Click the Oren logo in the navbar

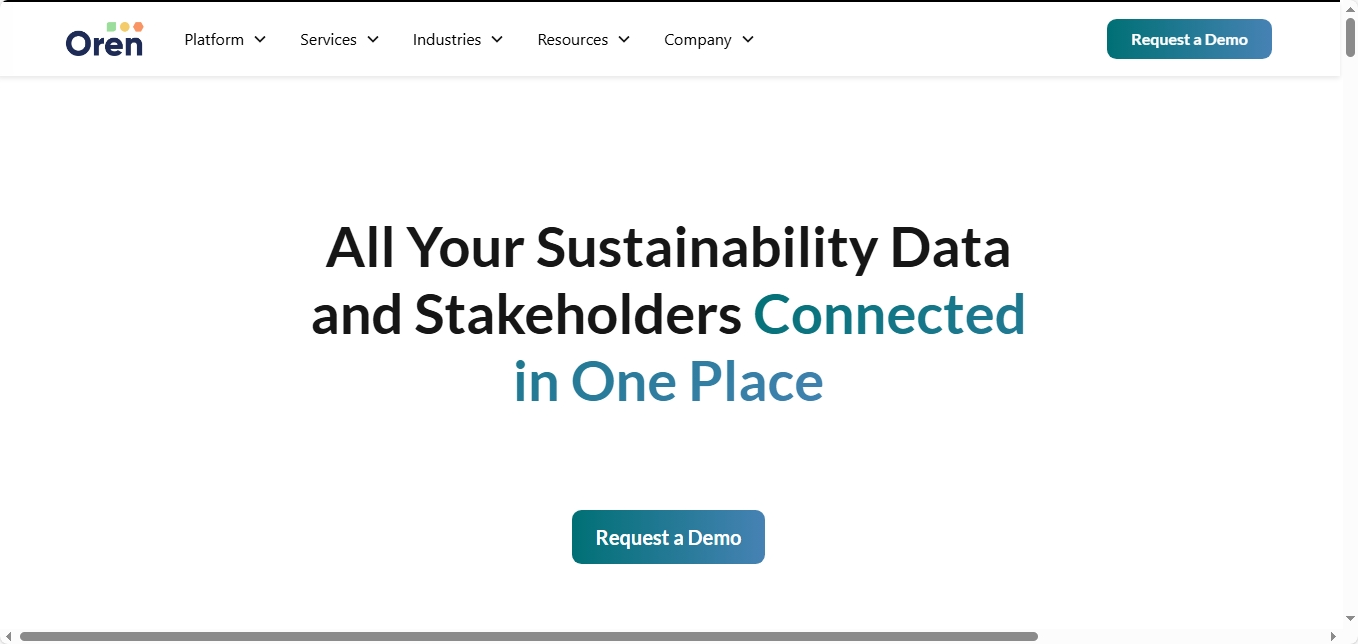click(x=104, y=40)
